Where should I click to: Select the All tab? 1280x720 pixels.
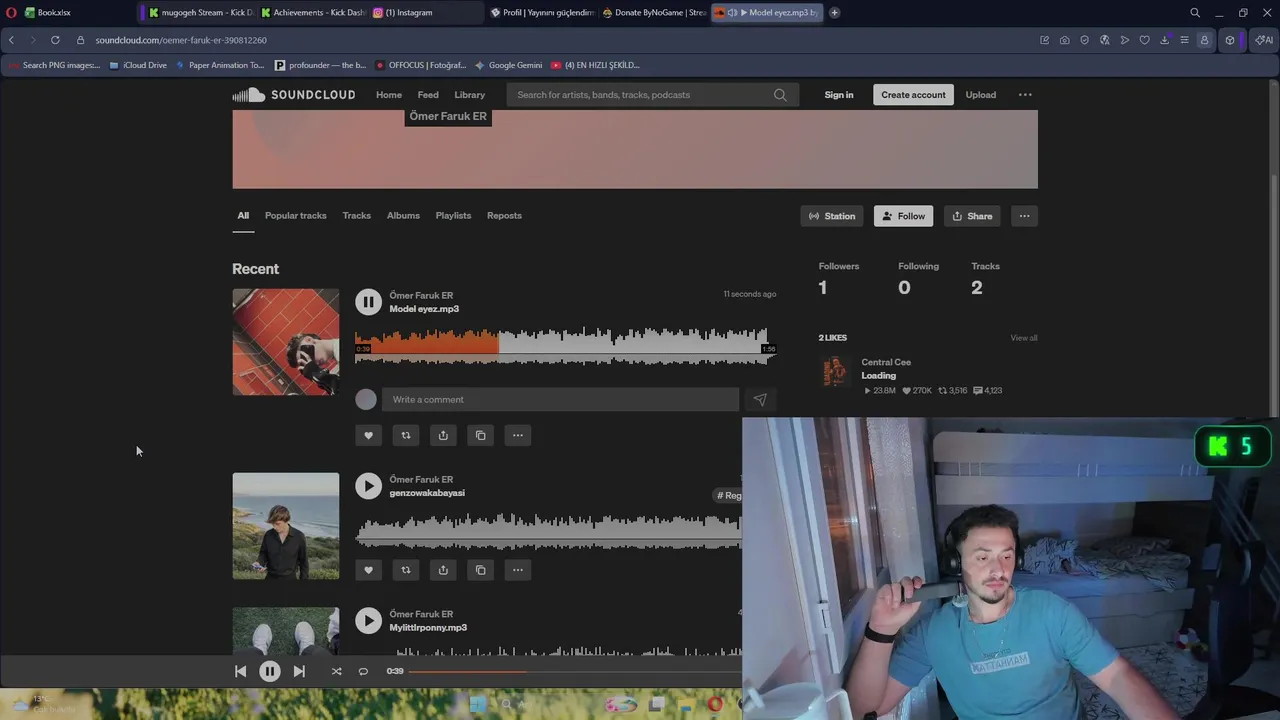click(x=243, y=216)
